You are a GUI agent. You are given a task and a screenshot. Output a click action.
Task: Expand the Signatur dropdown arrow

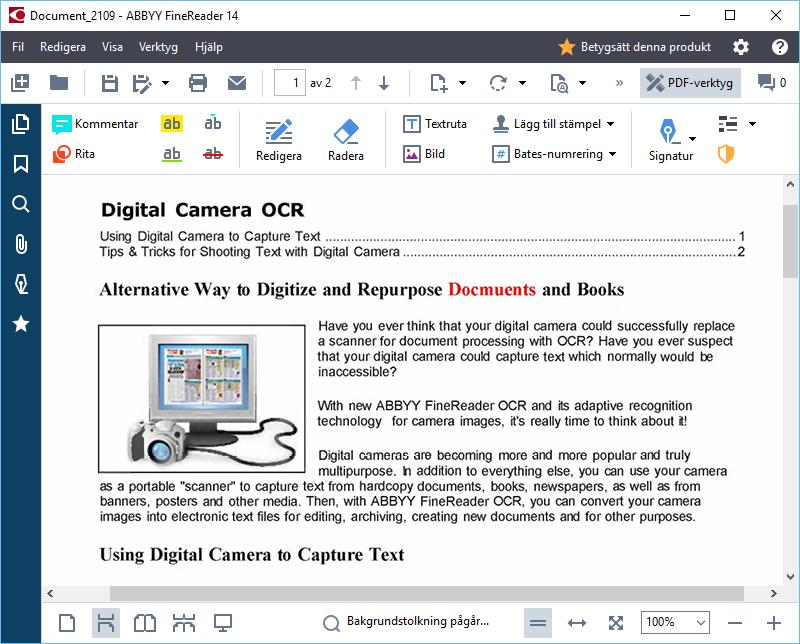click(692, 139)
